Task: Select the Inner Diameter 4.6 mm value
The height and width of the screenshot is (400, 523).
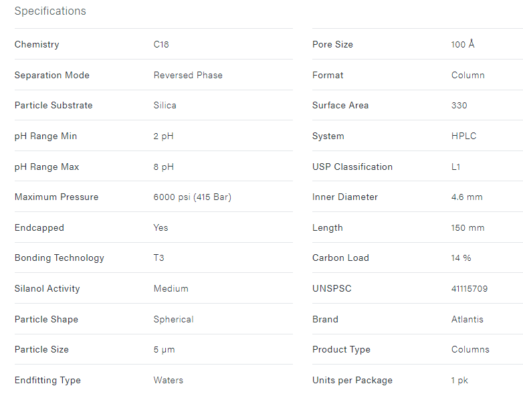Action: (467, 197)
